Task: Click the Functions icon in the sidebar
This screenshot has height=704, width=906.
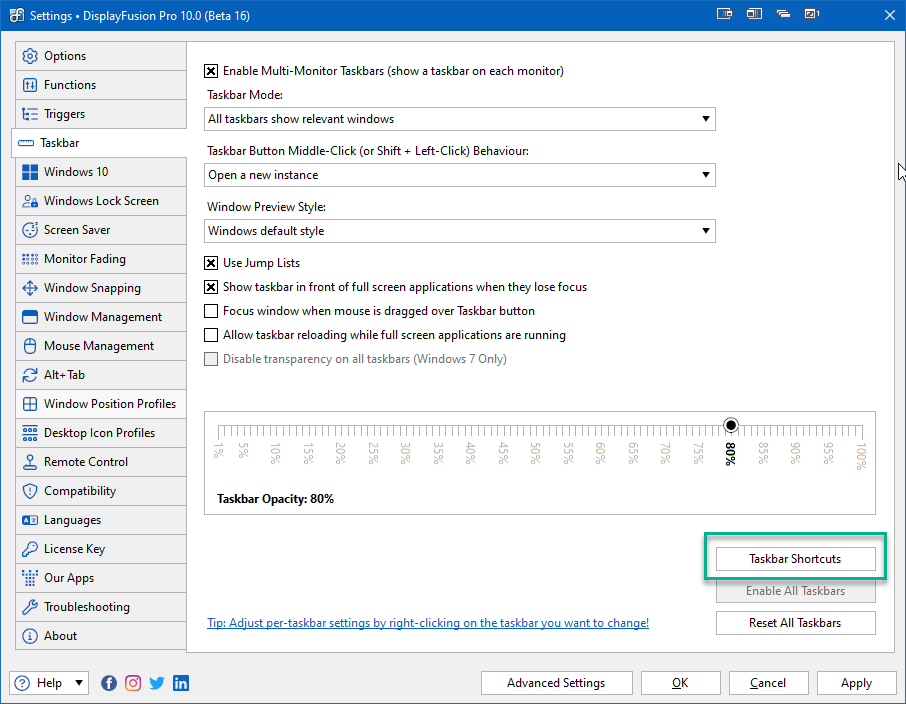Action: tap(29, 85)
